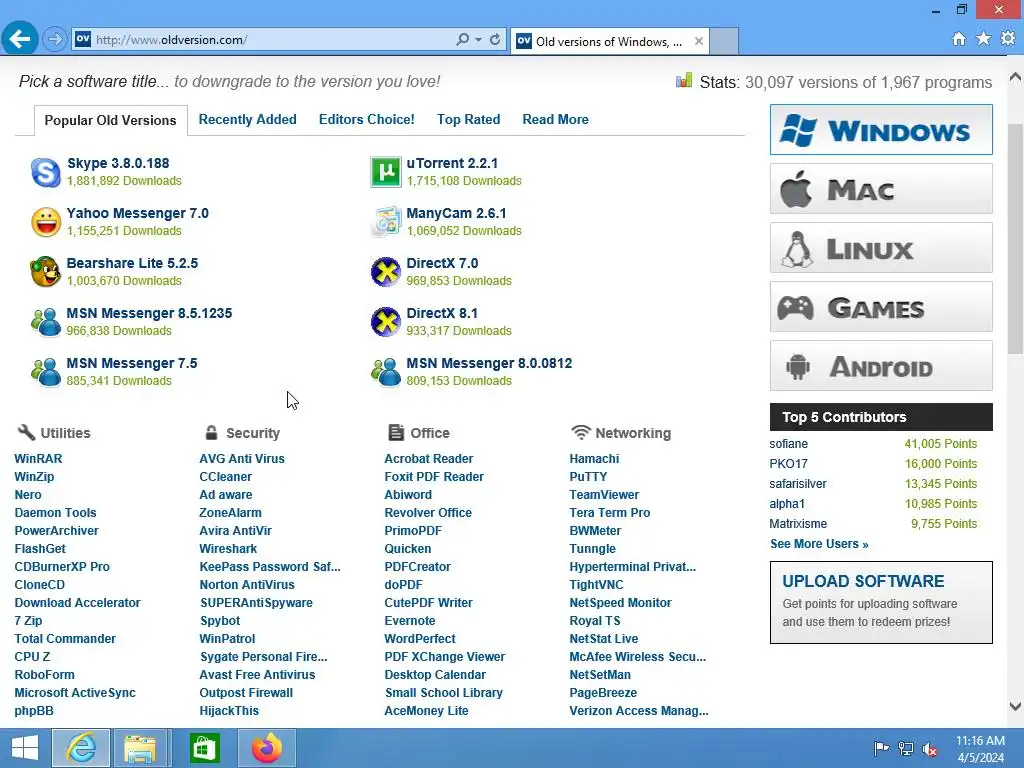Choose the Android platform button
Image resolution: width=1024 pixels, height=768 pixels.
(881, 366)
